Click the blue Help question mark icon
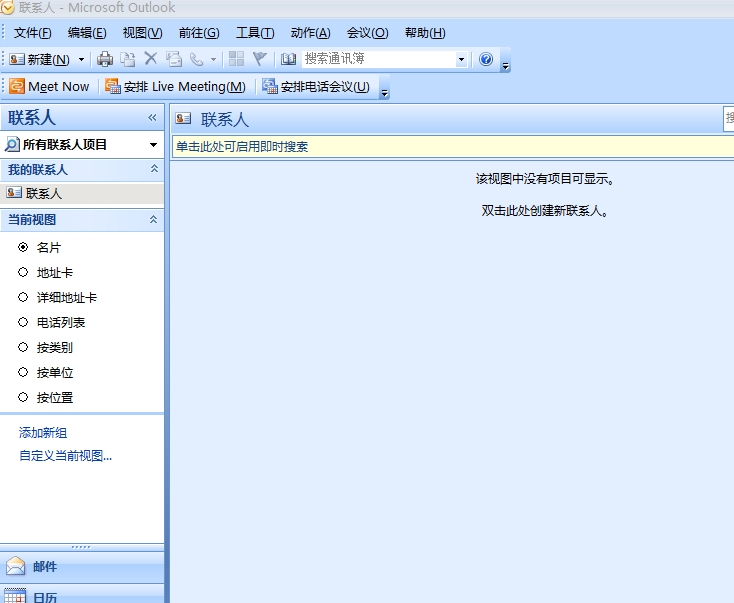 pos(486,60)
